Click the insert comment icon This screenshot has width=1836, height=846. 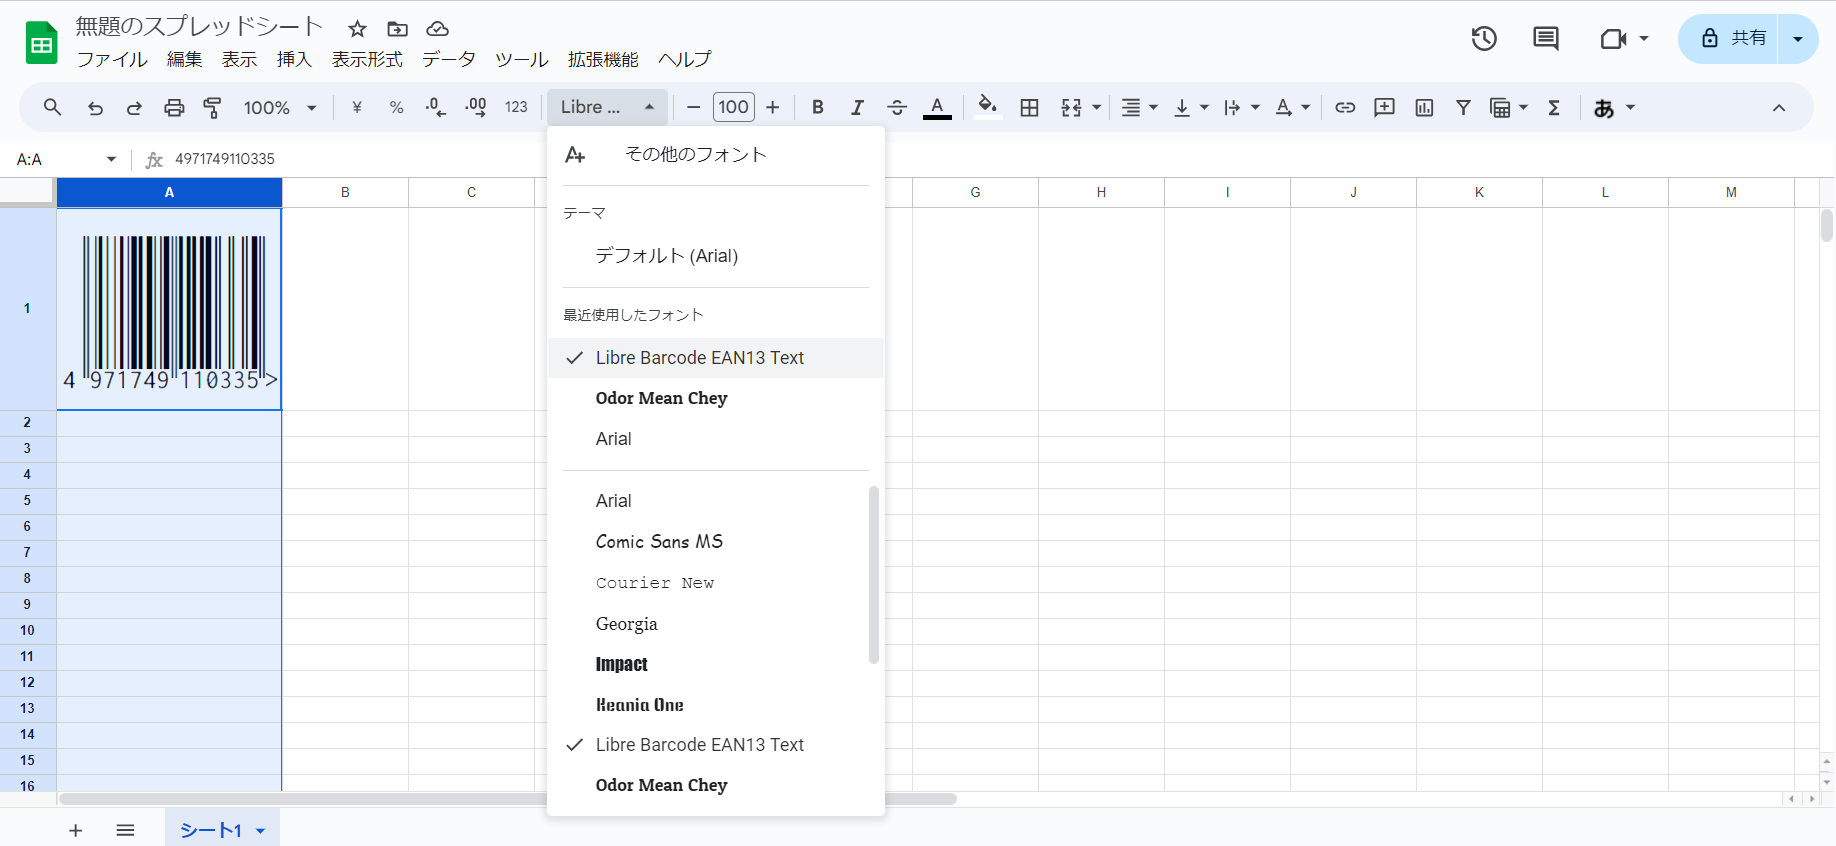pos(1384,107)
